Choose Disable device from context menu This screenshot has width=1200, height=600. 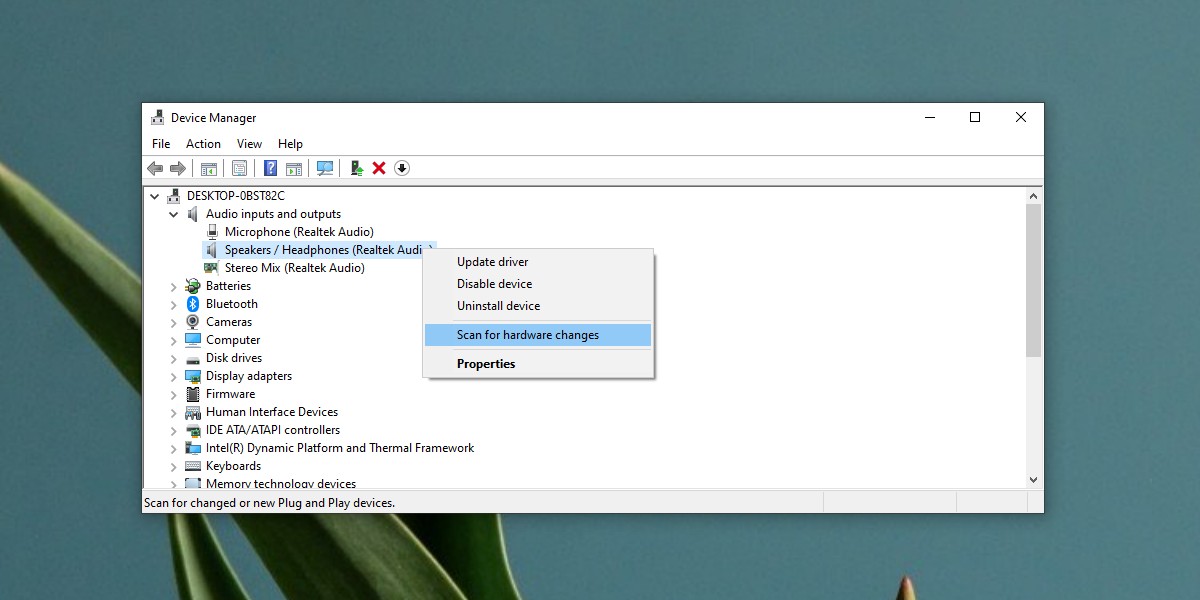click(x=538, y=284)
